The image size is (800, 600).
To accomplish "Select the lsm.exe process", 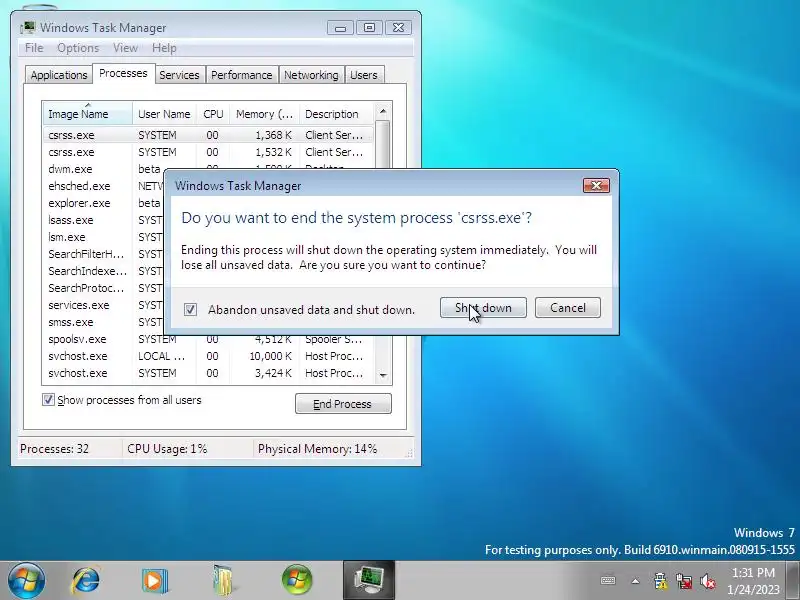I will (104, 237).
